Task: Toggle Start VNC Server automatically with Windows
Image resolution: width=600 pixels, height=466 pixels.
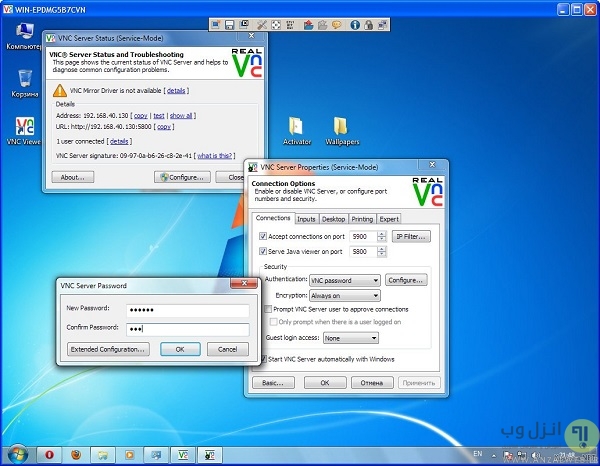Action: pos(263,359)
